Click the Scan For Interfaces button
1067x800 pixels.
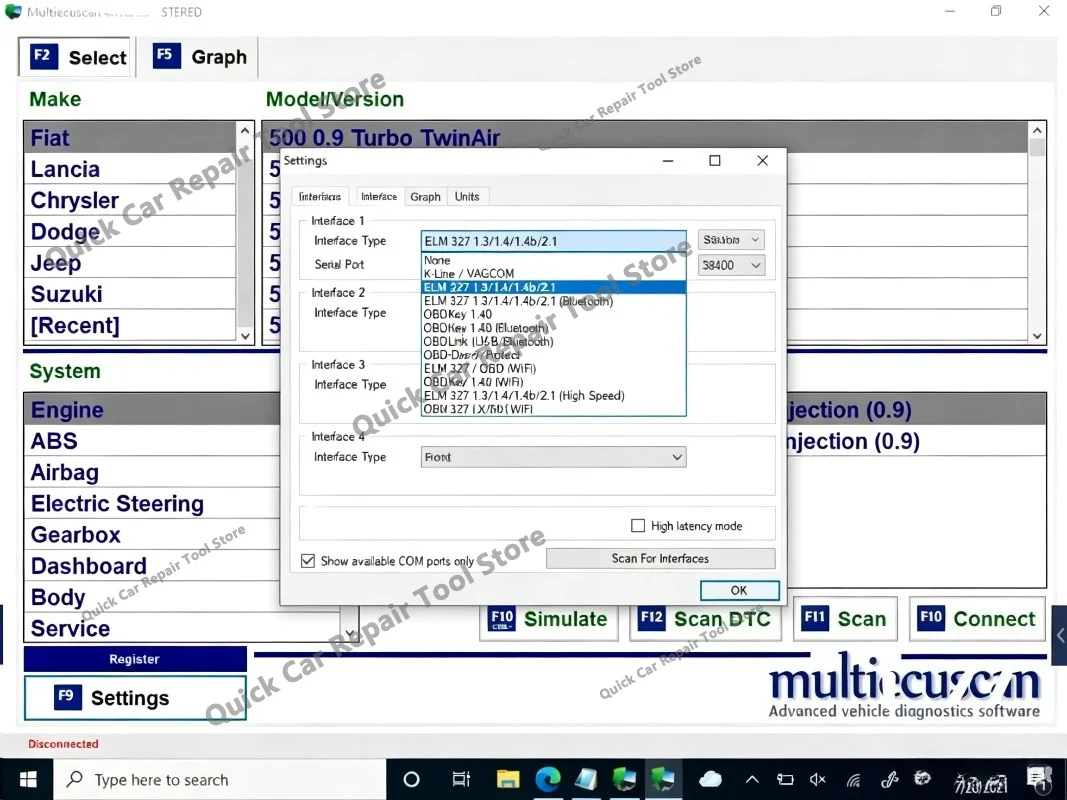tap(660, 559)
